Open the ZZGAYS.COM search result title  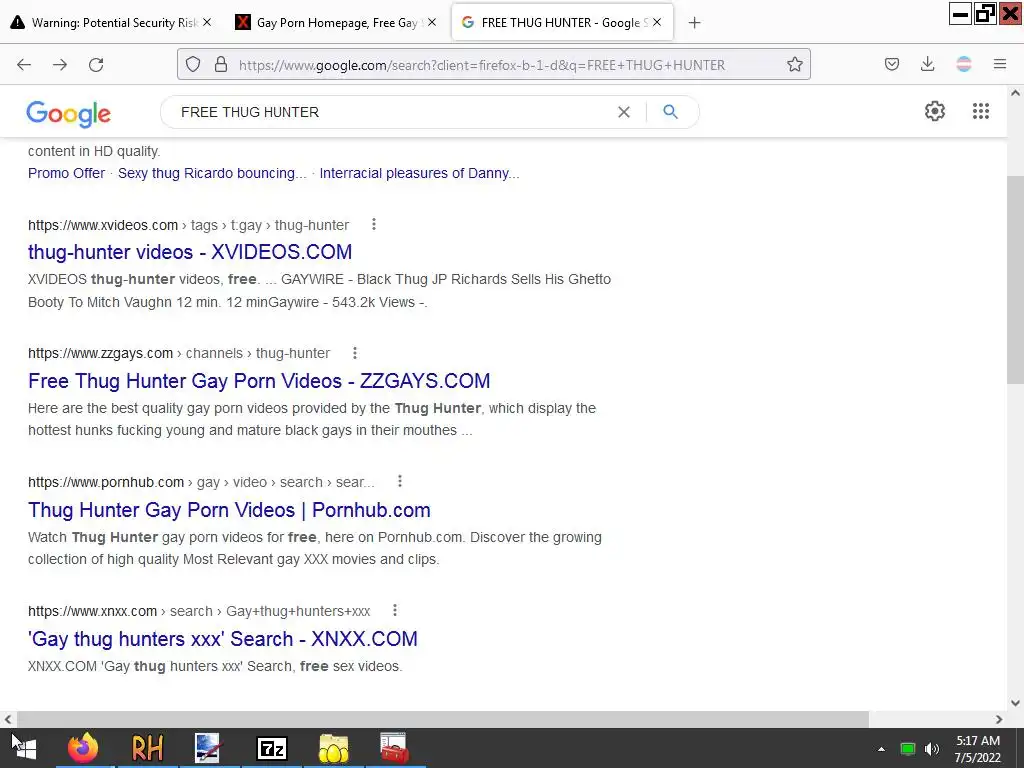[x=259, y=381]
